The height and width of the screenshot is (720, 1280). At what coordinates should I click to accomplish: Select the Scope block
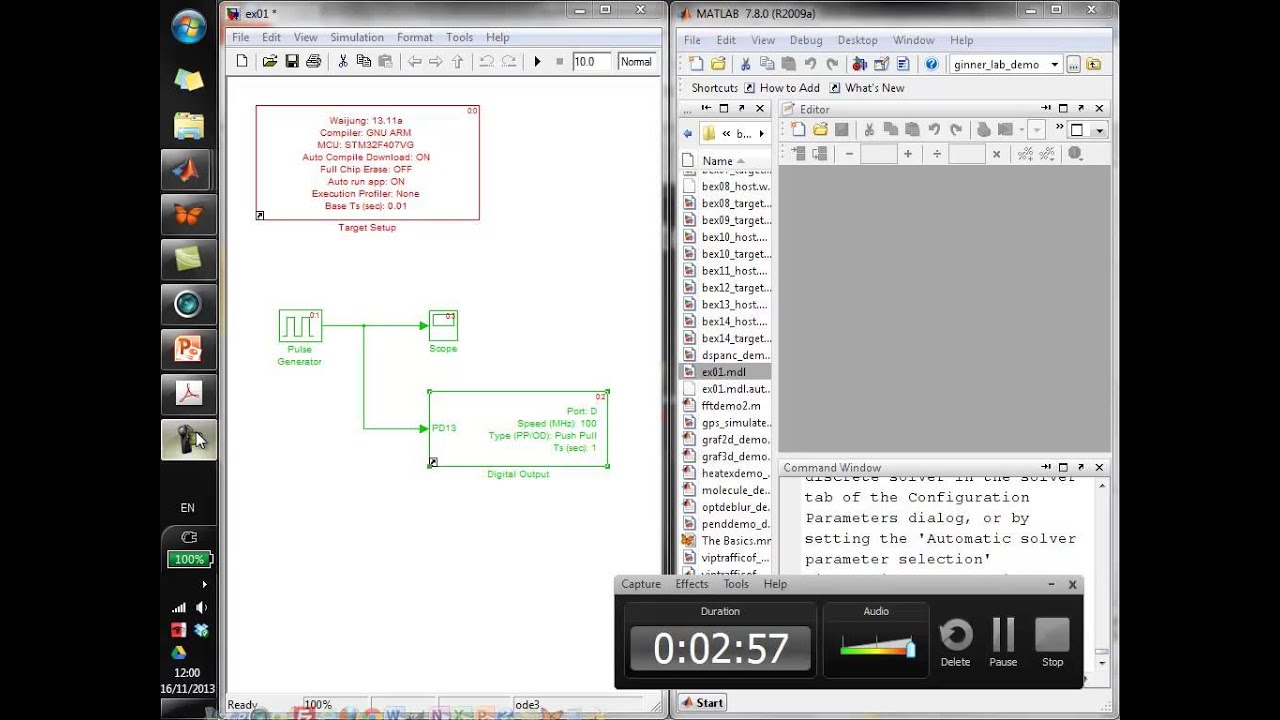(443, 325)
